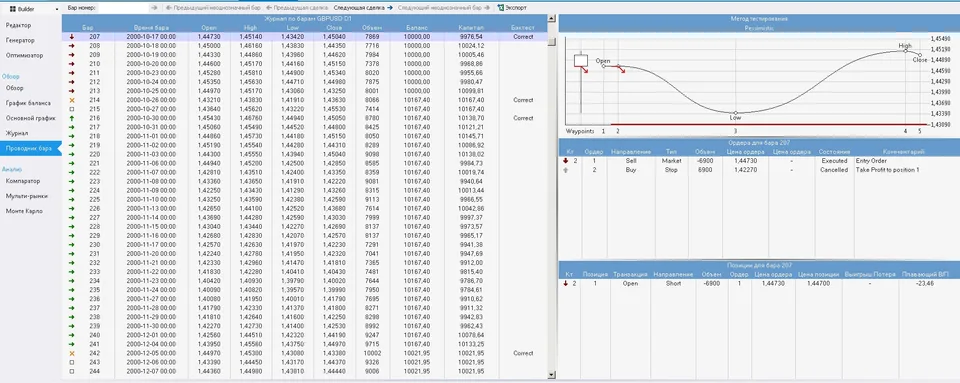Open Монте Карло in the sidebar
This screenshot has height=383, width=960.
[x=24, y=211]
